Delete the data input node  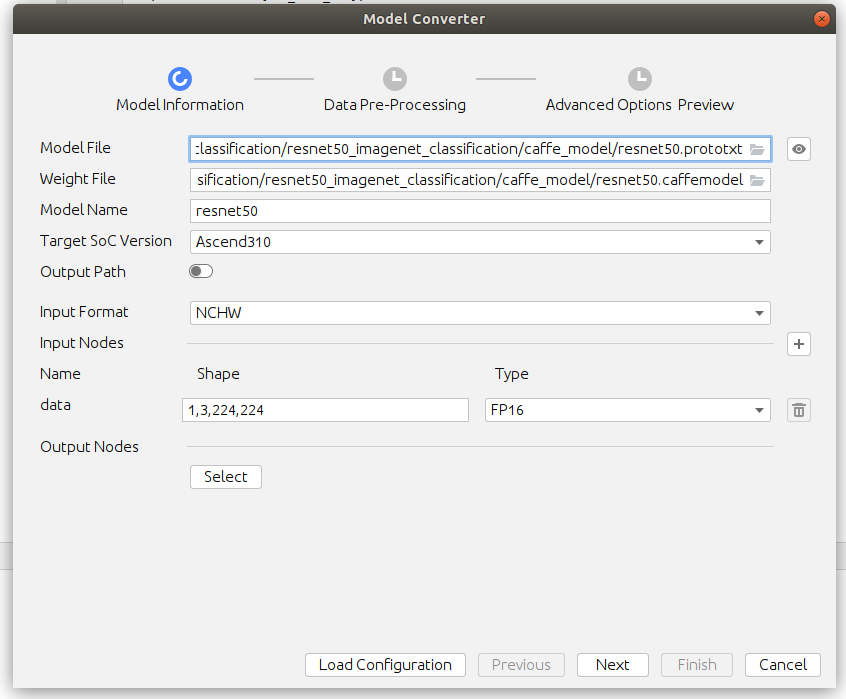[798, 410]
